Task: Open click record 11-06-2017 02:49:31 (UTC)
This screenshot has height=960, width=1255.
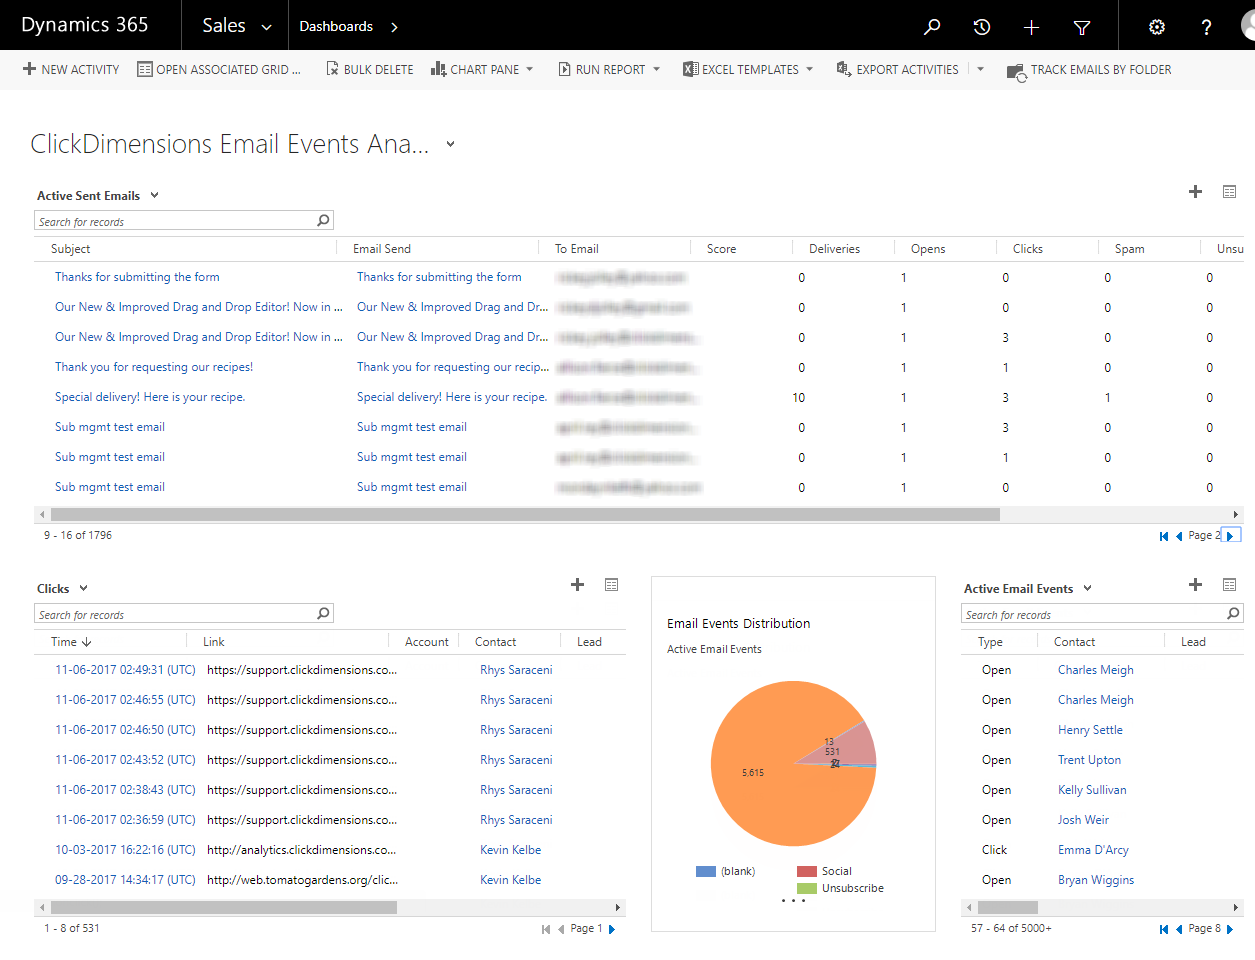Action: (x=125, y=670)
